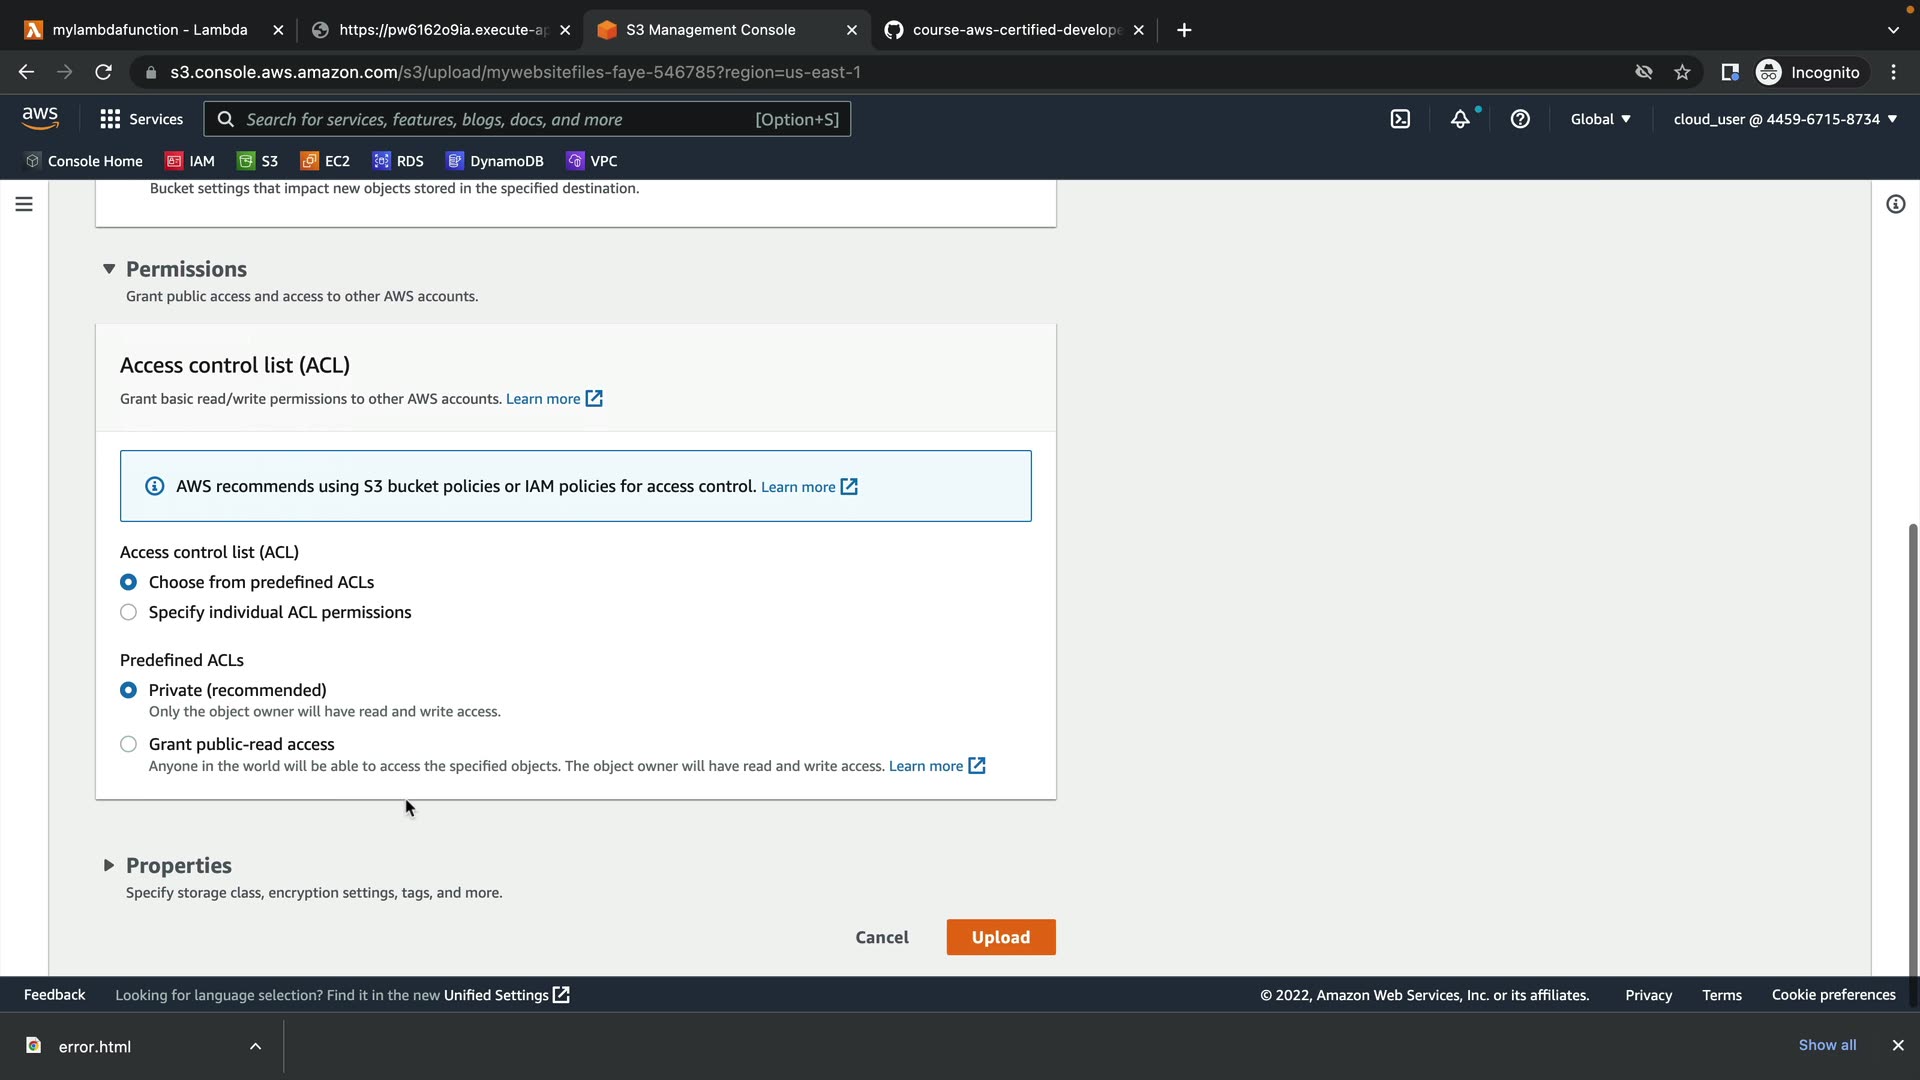Click the info panel icon at right
This screenshot has width=1920, height=1080.
pos(1895,204)
